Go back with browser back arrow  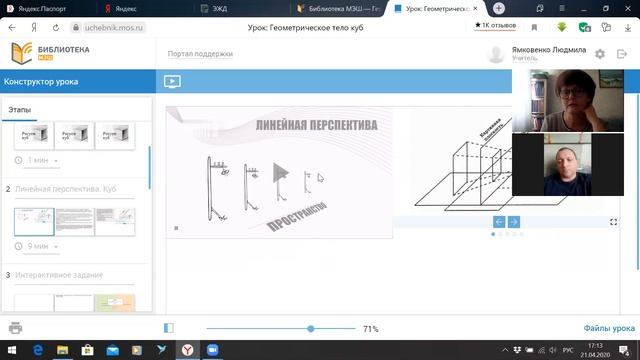pyautogui.click(x=12, y=28)
